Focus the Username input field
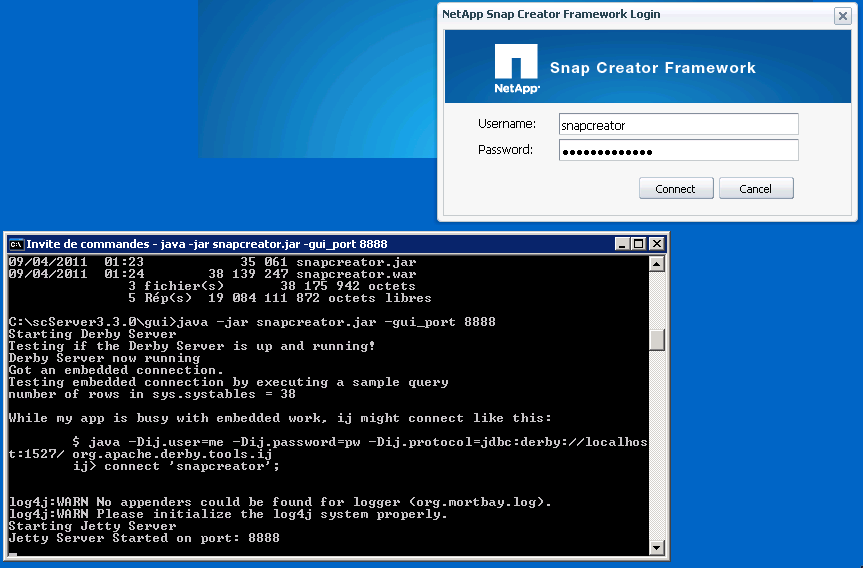This screenshot has height=568, width=863. tap(678, 124)
